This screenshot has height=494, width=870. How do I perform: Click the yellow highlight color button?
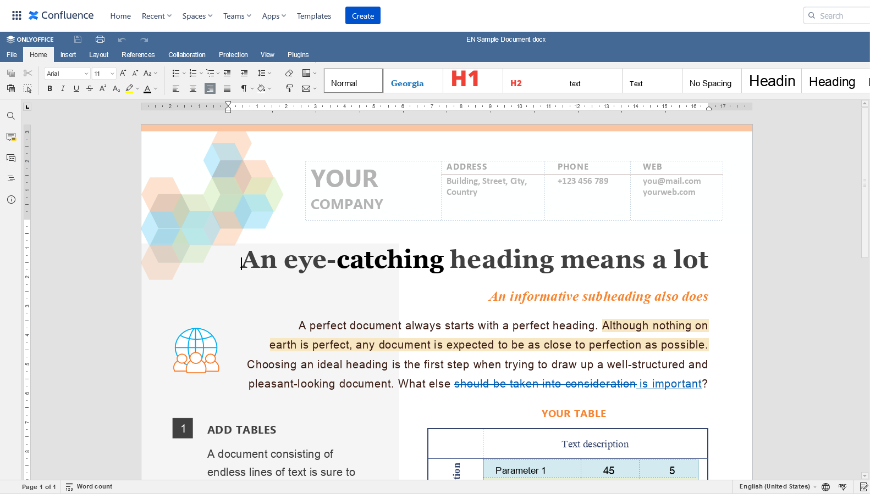(x=130, y=89)
